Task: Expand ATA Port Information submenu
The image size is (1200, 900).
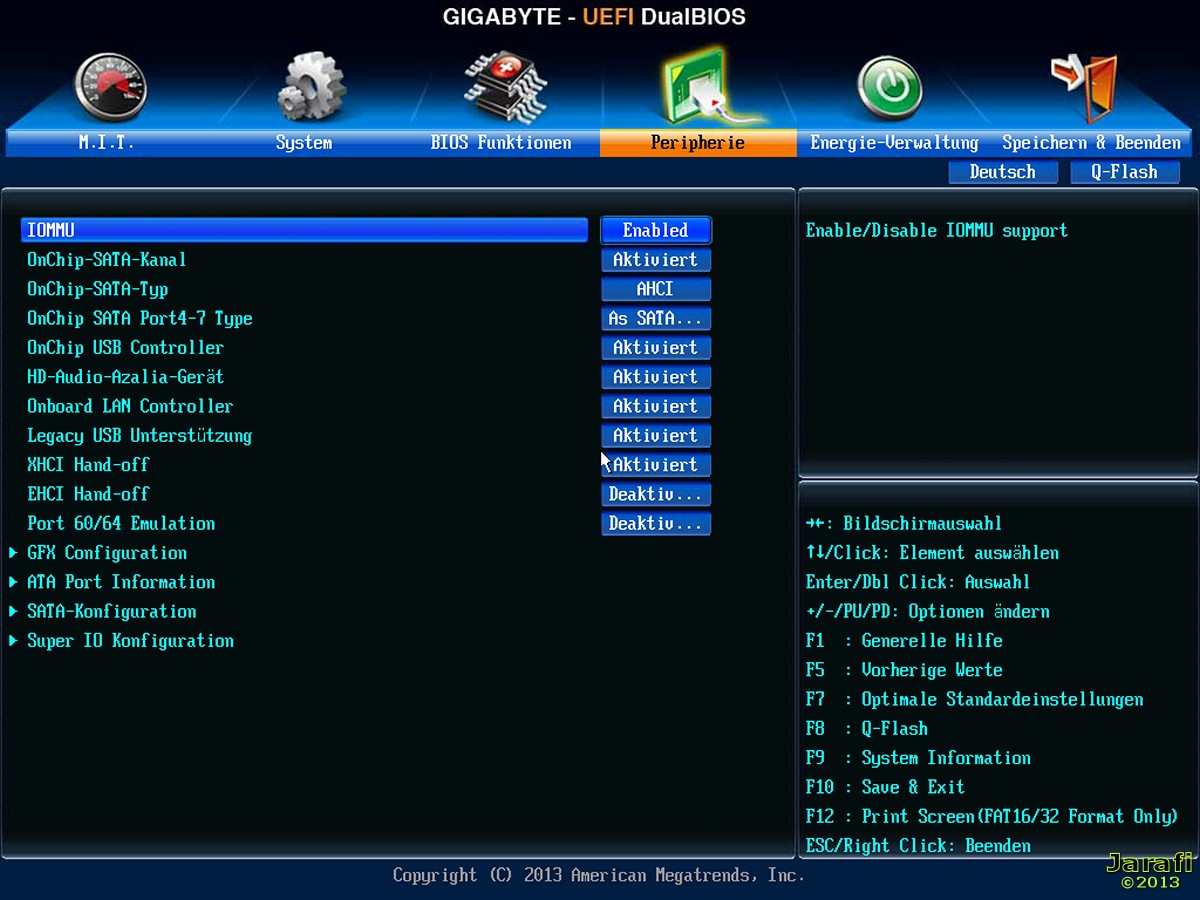Action: pos(121,582)
